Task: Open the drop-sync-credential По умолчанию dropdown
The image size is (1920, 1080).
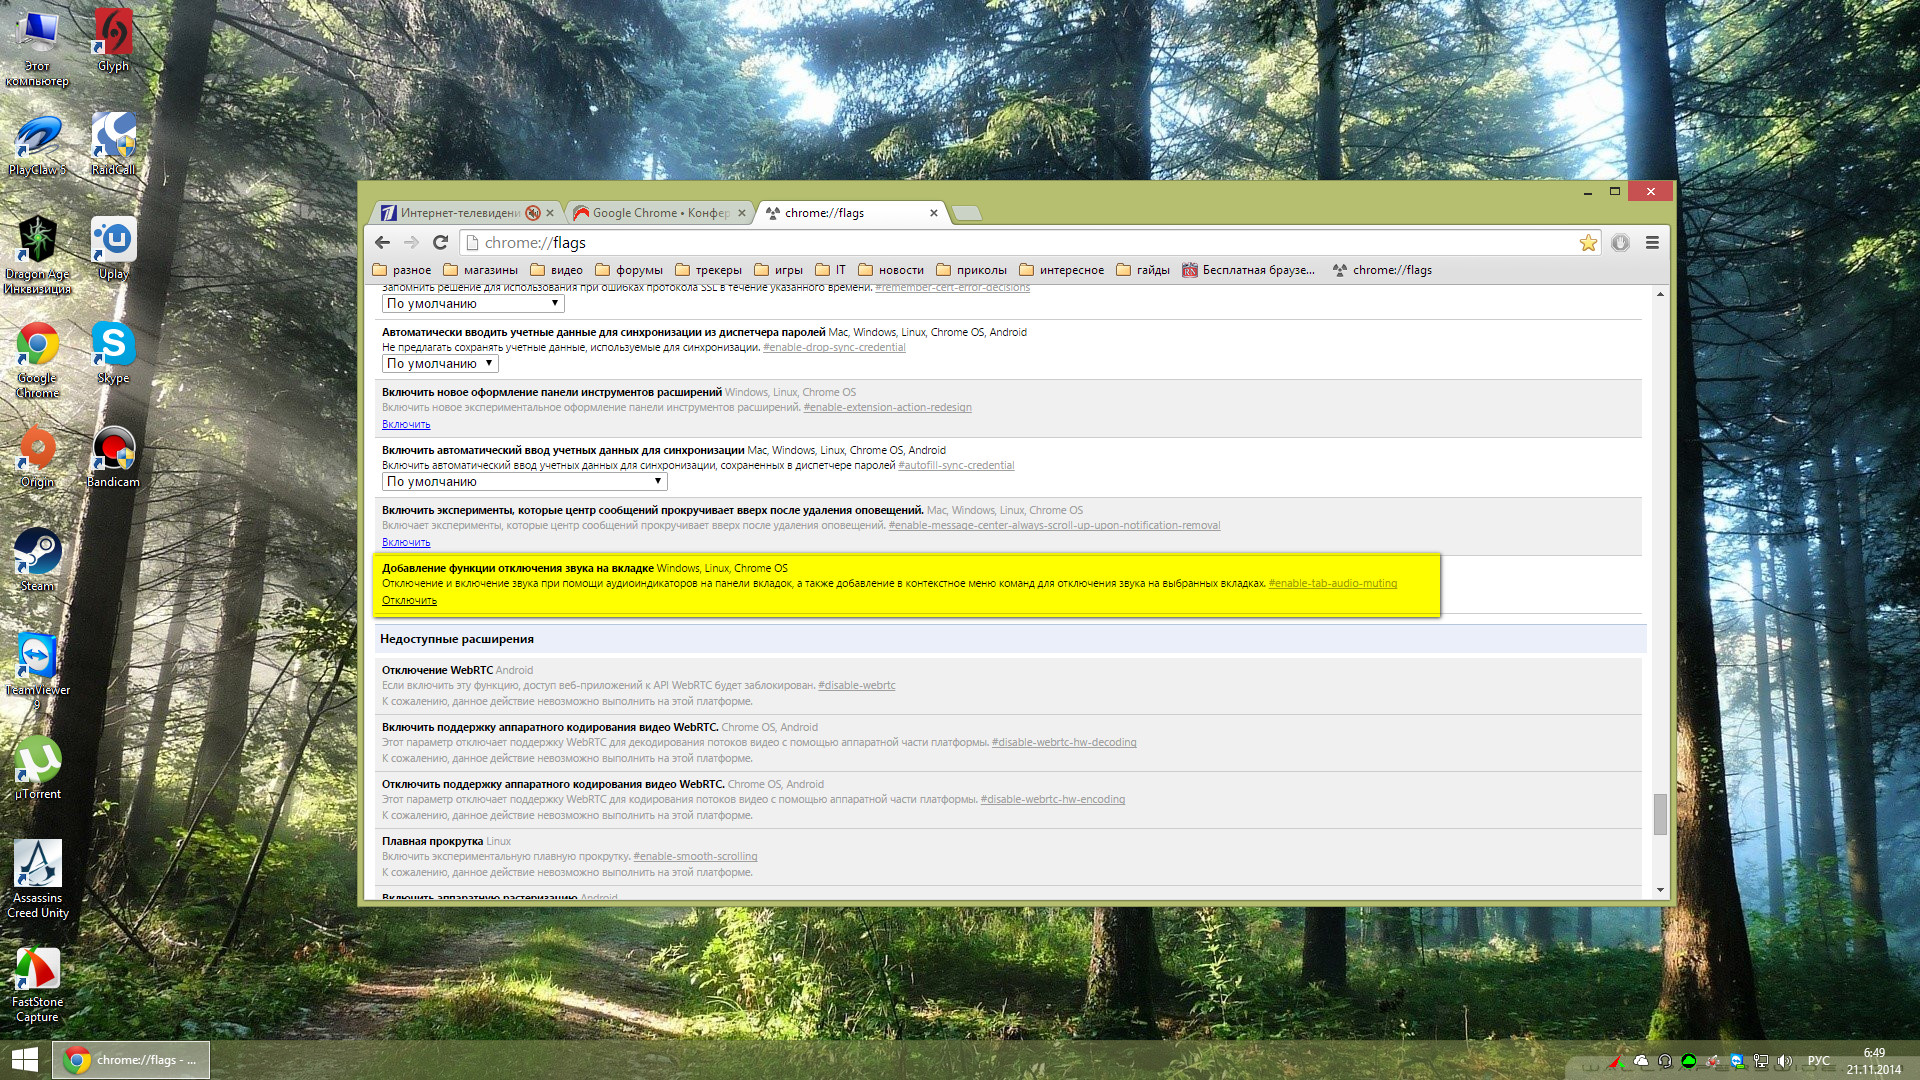Action: click(440, 364)
